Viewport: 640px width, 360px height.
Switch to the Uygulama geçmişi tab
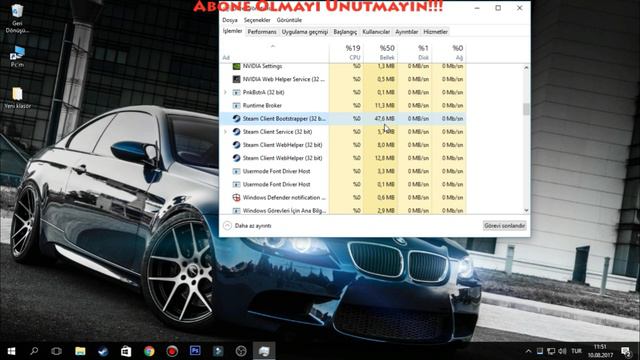click(305, 32)
